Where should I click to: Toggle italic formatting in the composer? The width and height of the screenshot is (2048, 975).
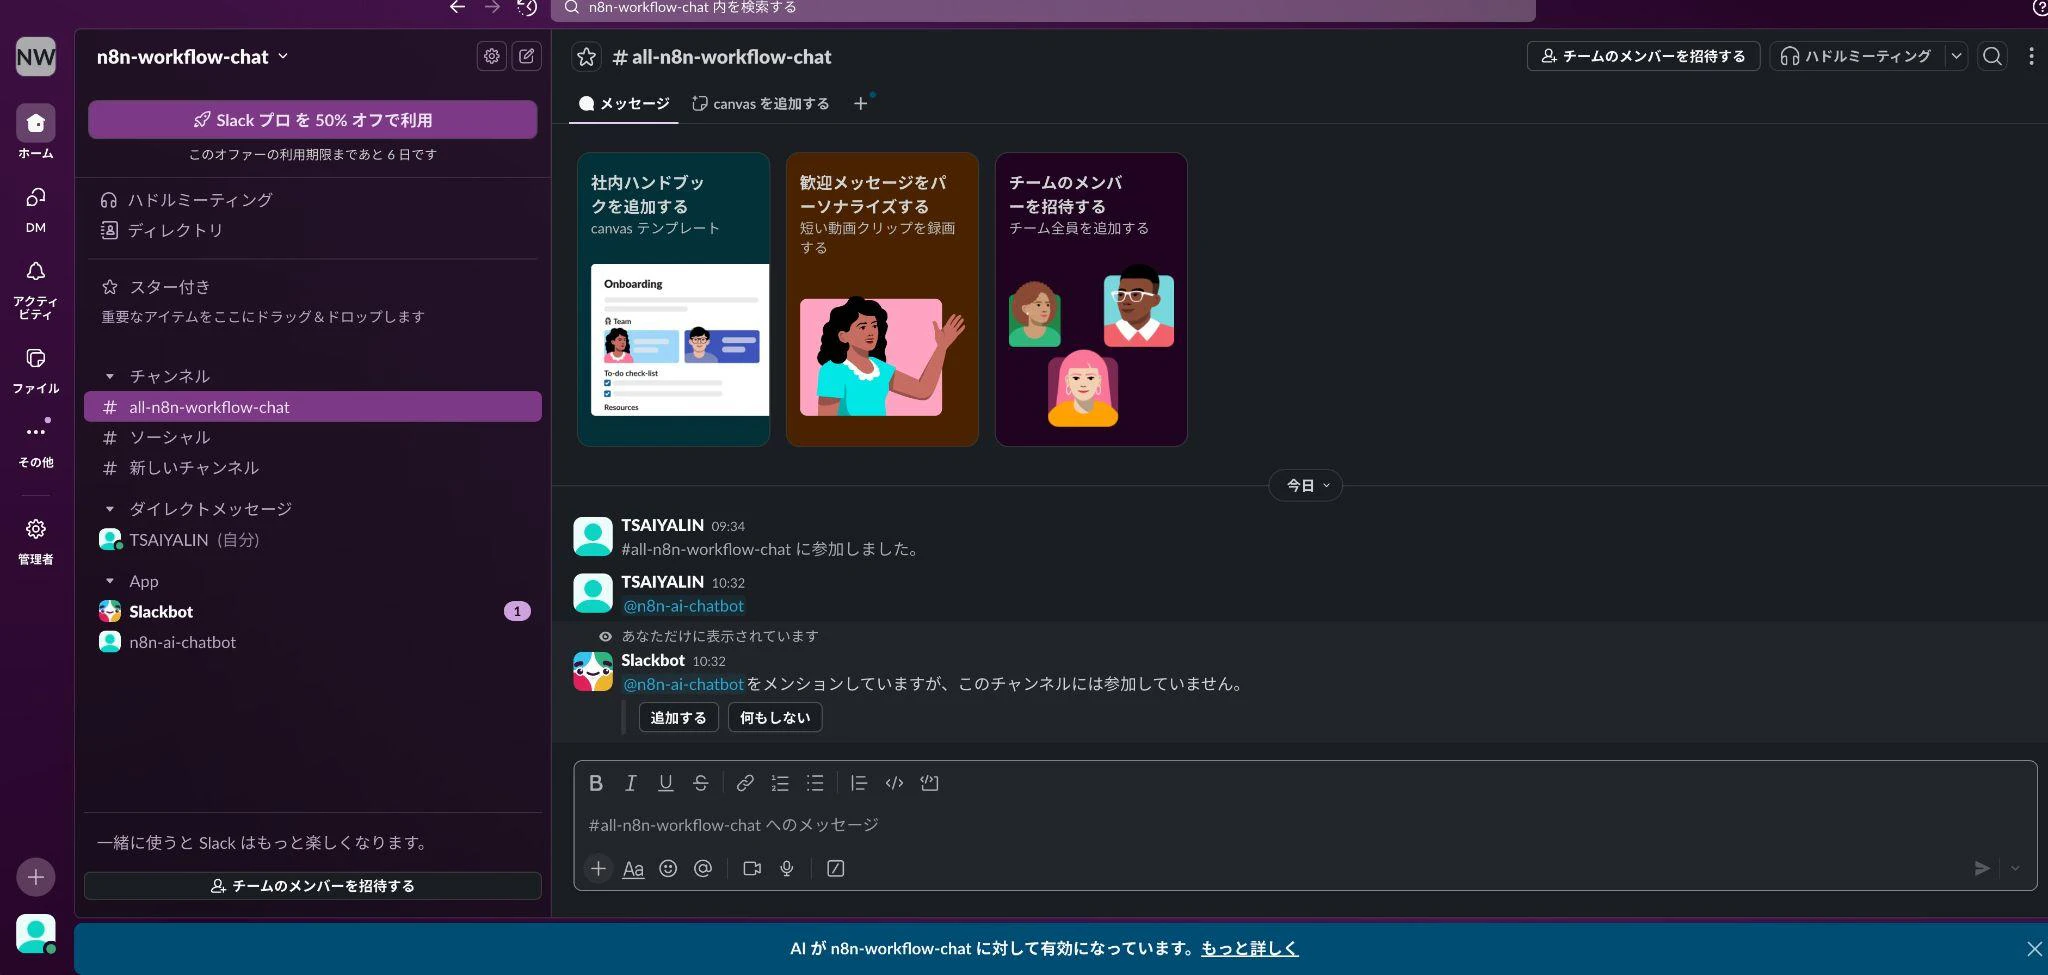point(631,783)
